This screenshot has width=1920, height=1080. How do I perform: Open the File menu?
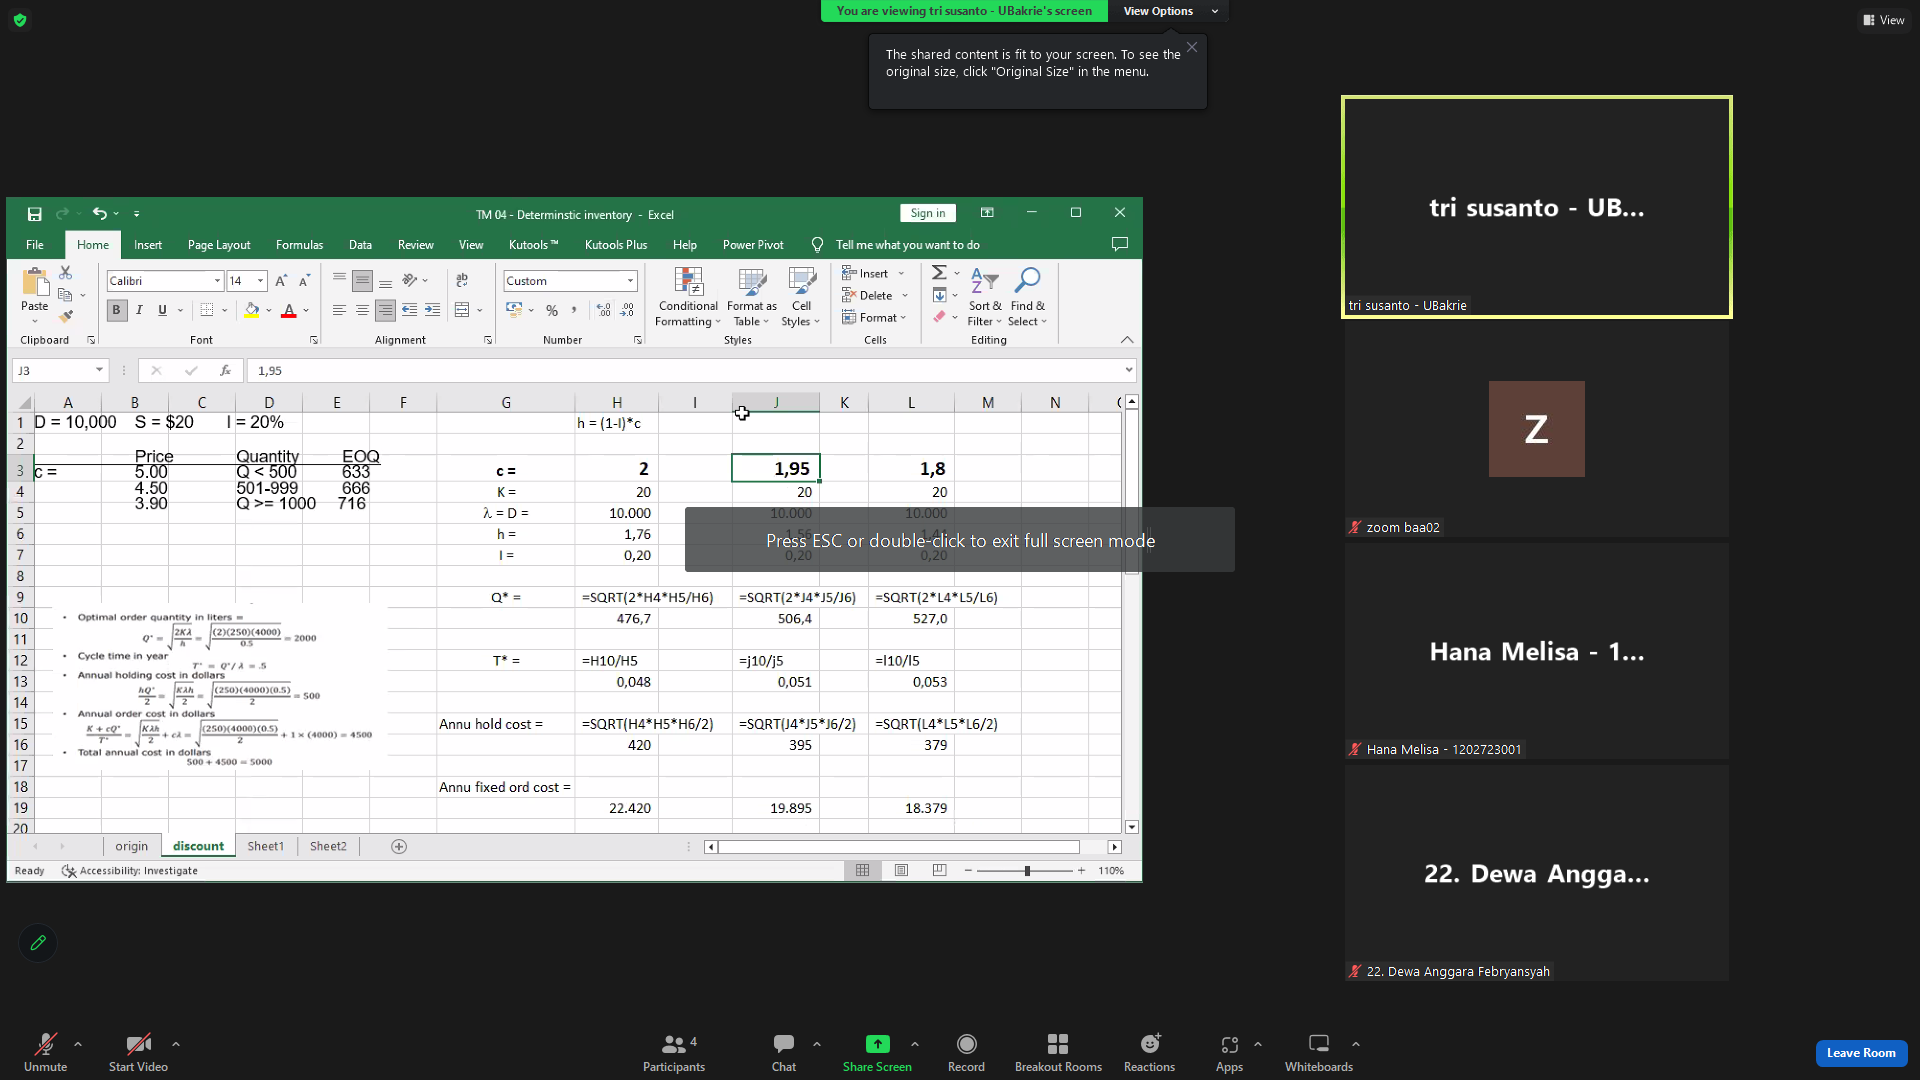[x=35, y=245]
